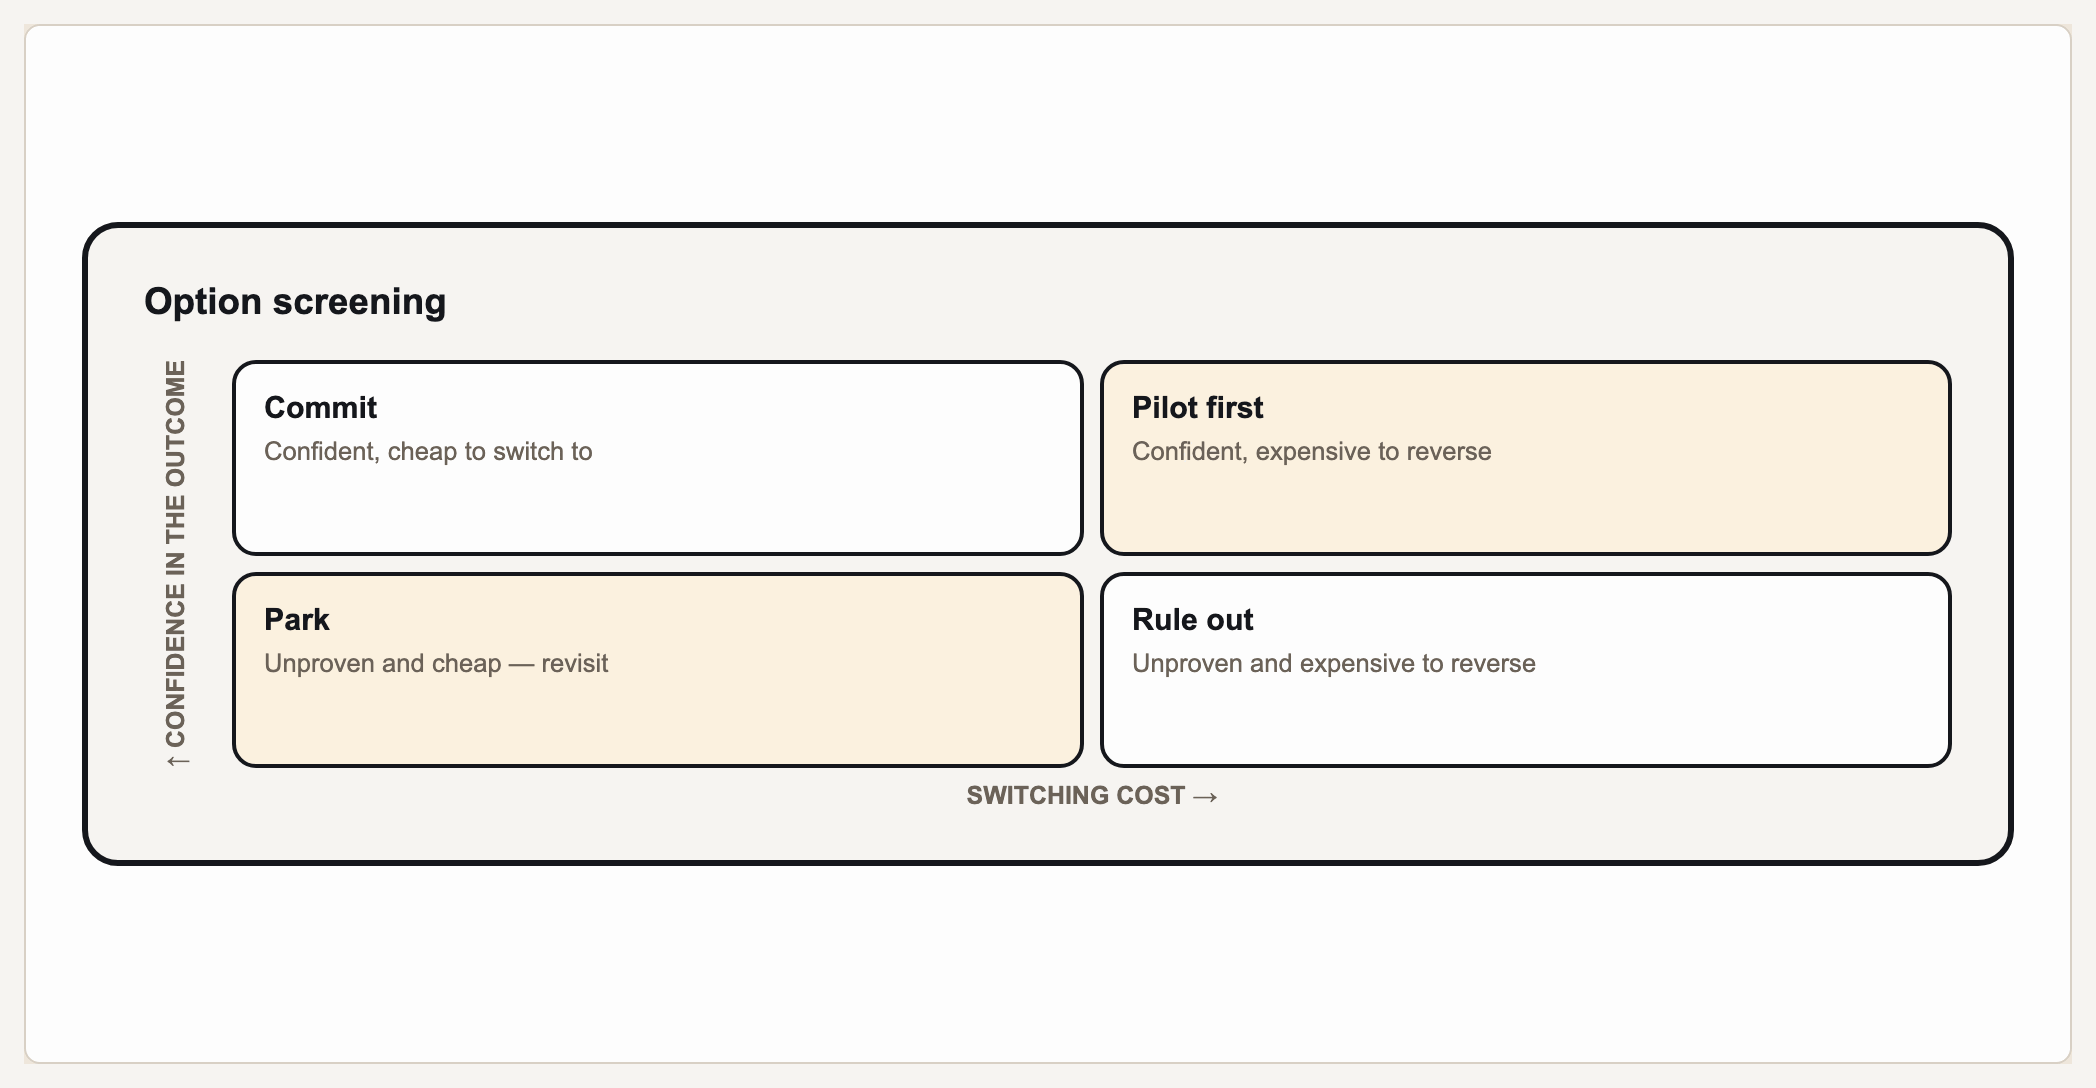Click the Option screening title
This screenshot has width=2096, height=1088.
[x=295, y=302]
